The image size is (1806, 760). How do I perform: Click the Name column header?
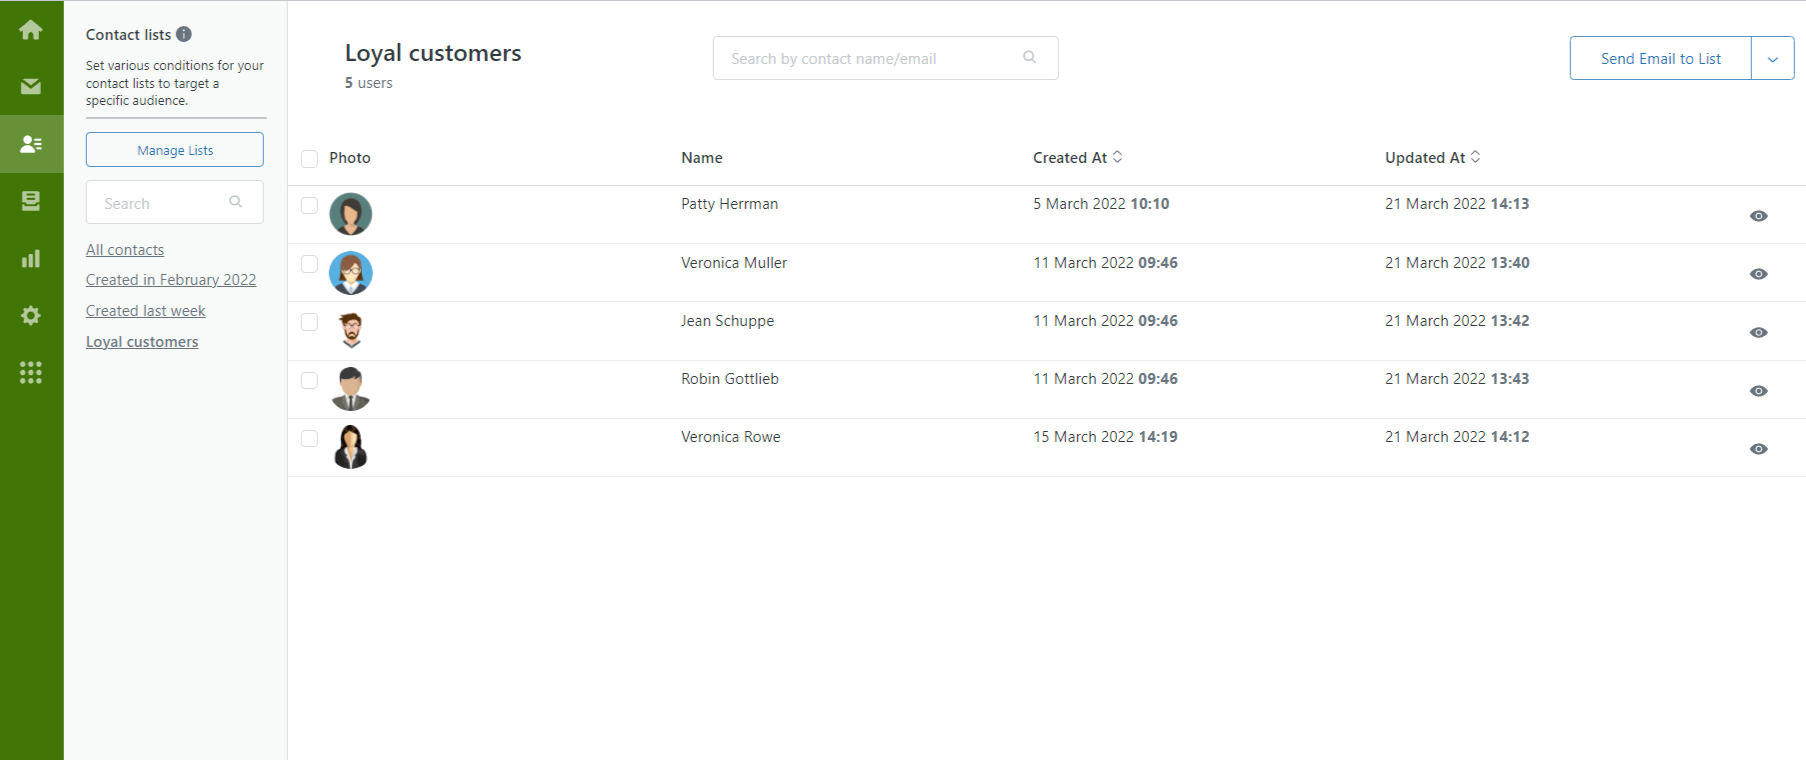[x=702, y=158]
